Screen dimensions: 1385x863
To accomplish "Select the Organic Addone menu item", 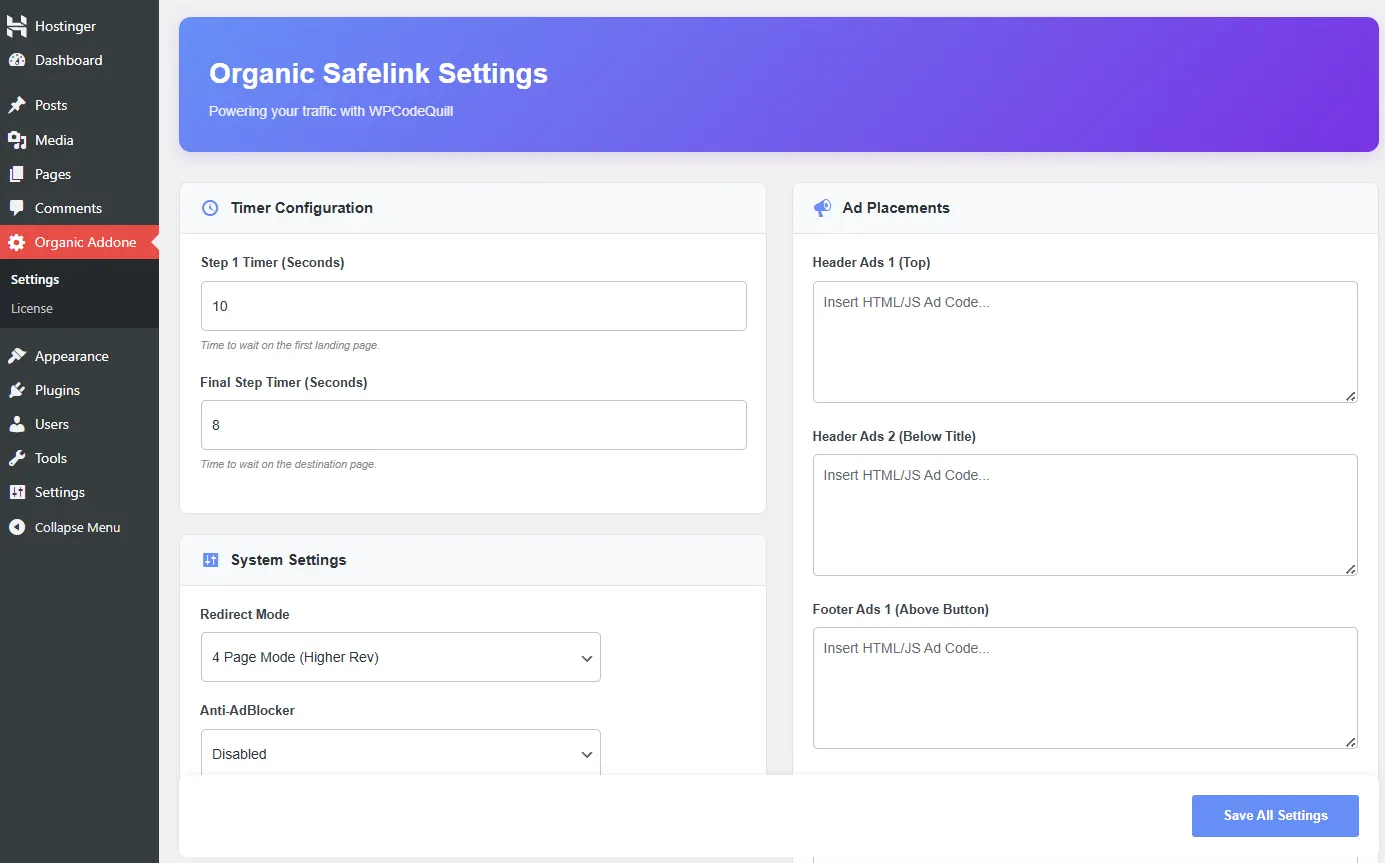I will click(85, 242).
